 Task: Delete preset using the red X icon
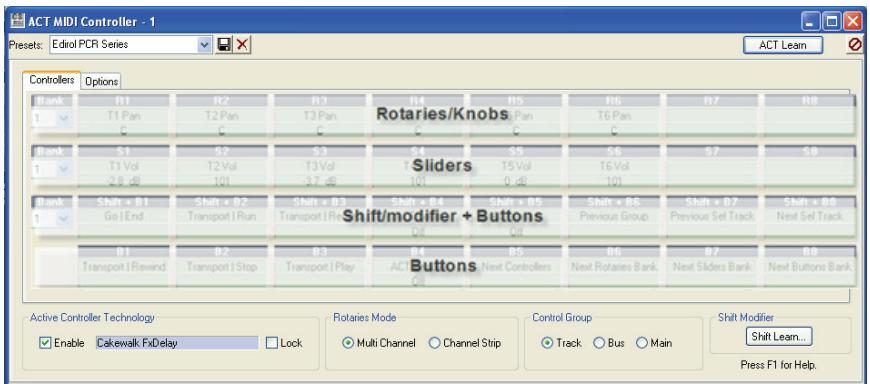[x=242, y=45]
